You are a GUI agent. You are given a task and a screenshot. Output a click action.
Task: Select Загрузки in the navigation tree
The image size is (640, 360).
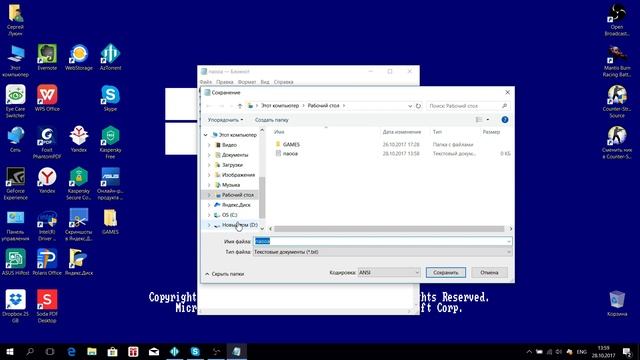point(232,165)
